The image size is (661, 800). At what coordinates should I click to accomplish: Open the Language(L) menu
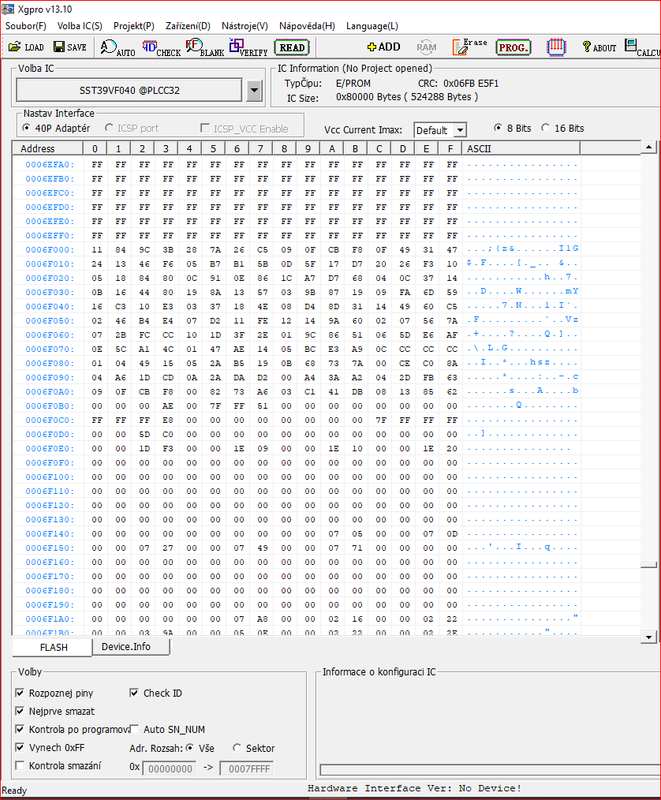(372, 26)
